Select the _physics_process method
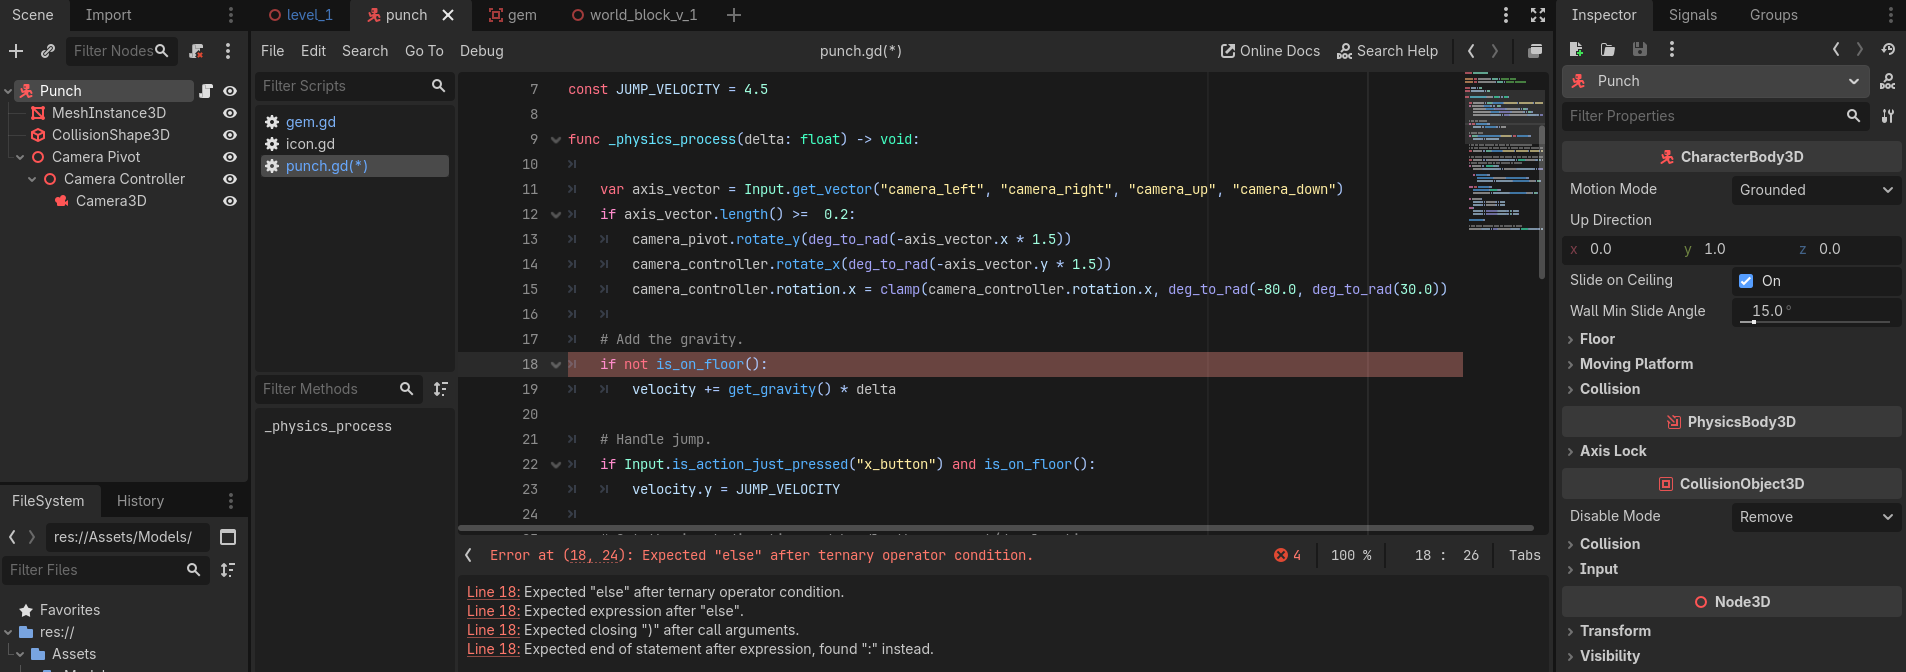Image resolution: width=1906 pixels, height=672 pixels. point(328,426)
